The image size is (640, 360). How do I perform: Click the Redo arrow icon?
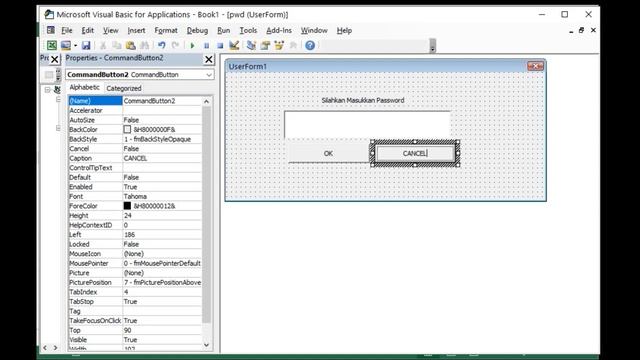coord(176,45)
